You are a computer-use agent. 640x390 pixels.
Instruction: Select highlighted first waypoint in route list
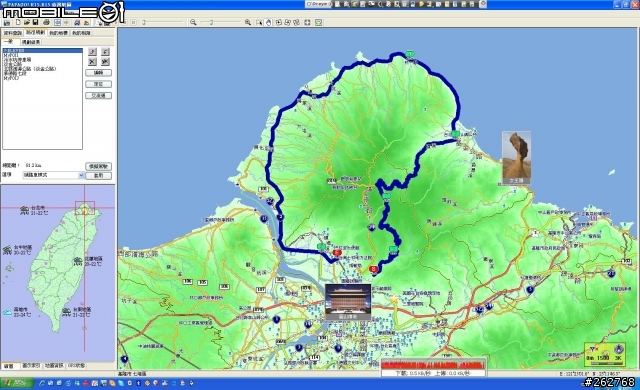tap(42, 51)
